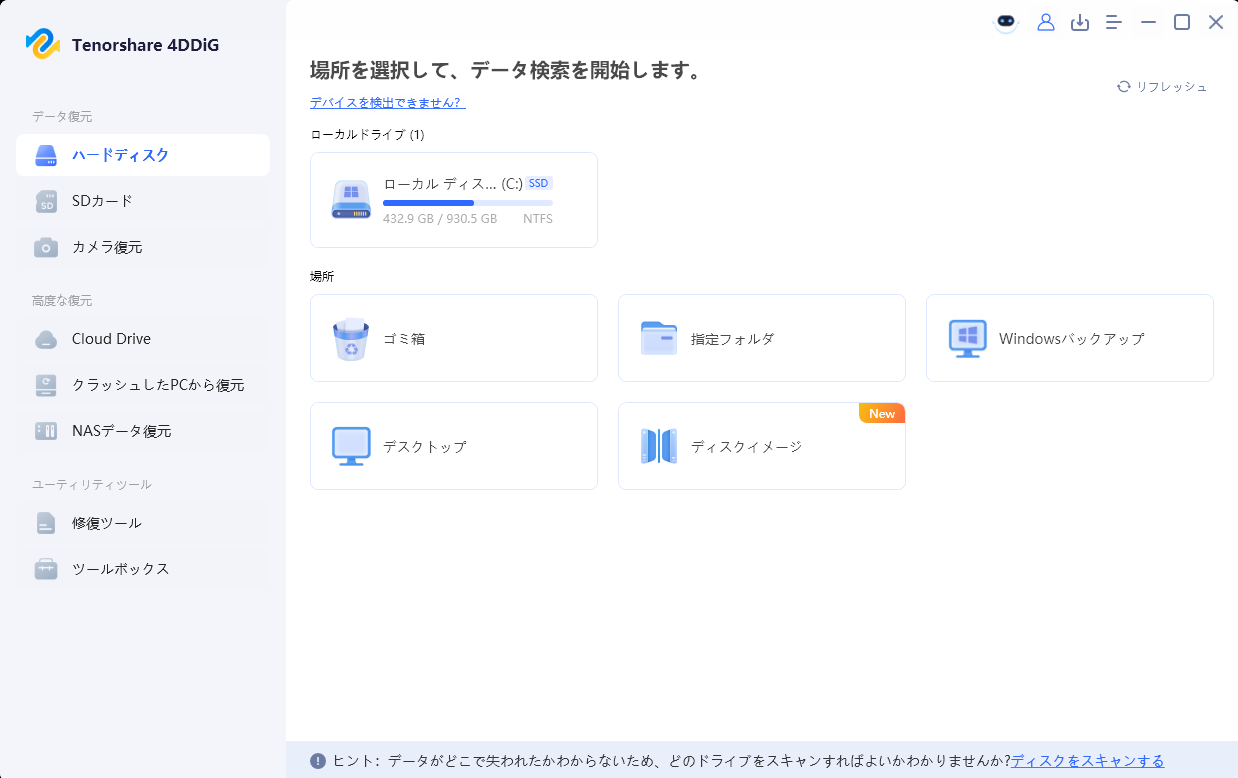
Task: Click the ヒント hint message text
Action: click(671, 761)
